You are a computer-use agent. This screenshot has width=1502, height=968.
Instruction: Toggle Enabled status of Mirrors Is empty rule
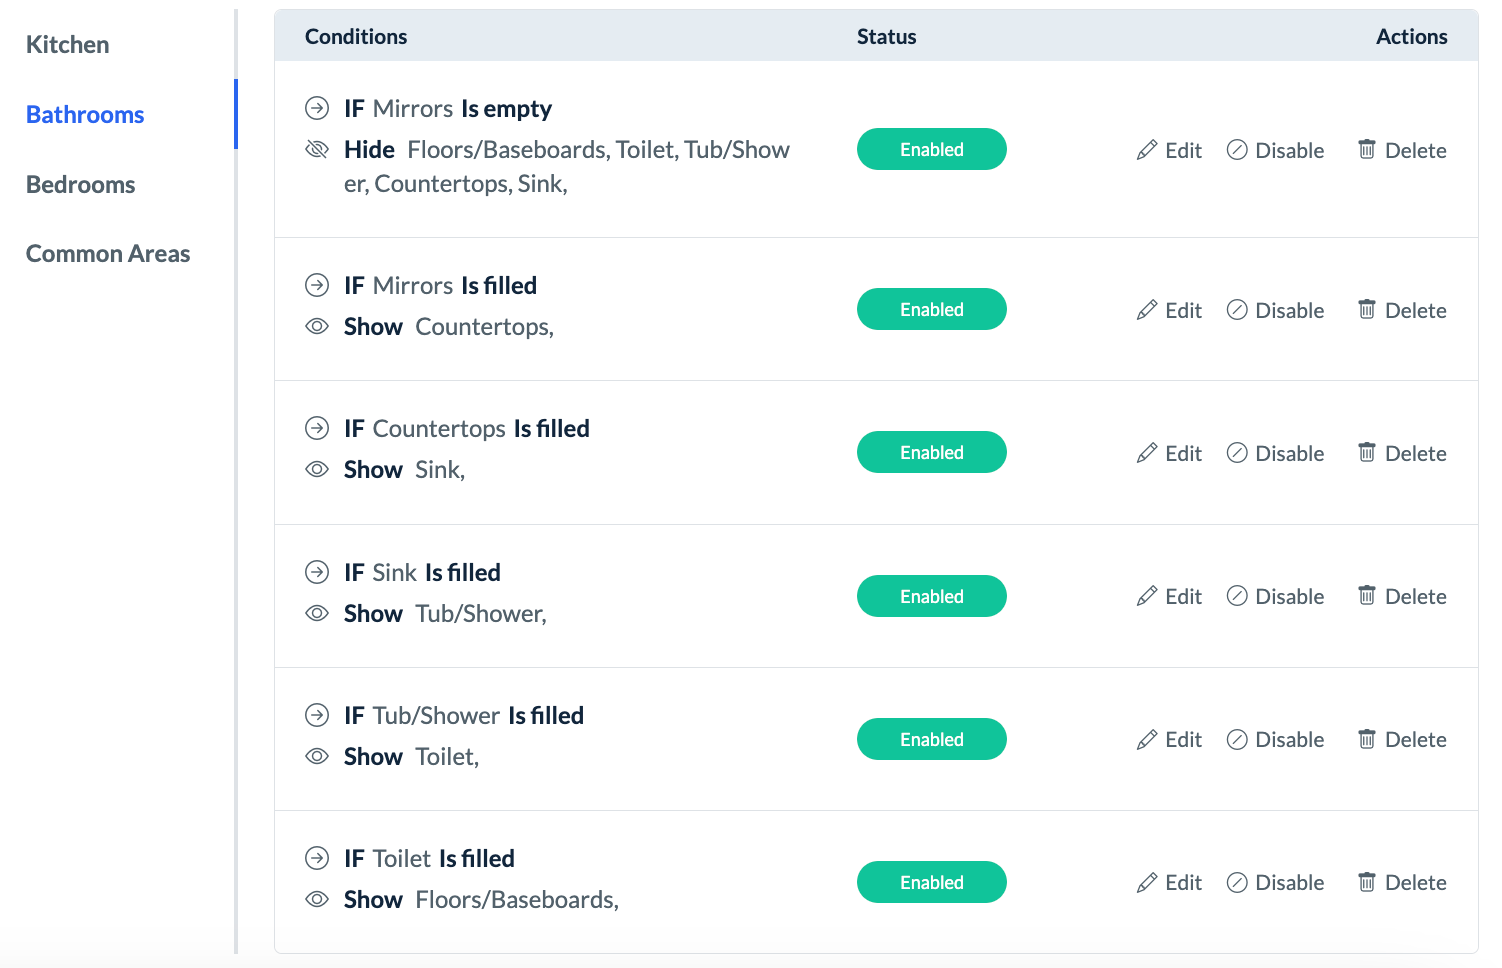931,149
